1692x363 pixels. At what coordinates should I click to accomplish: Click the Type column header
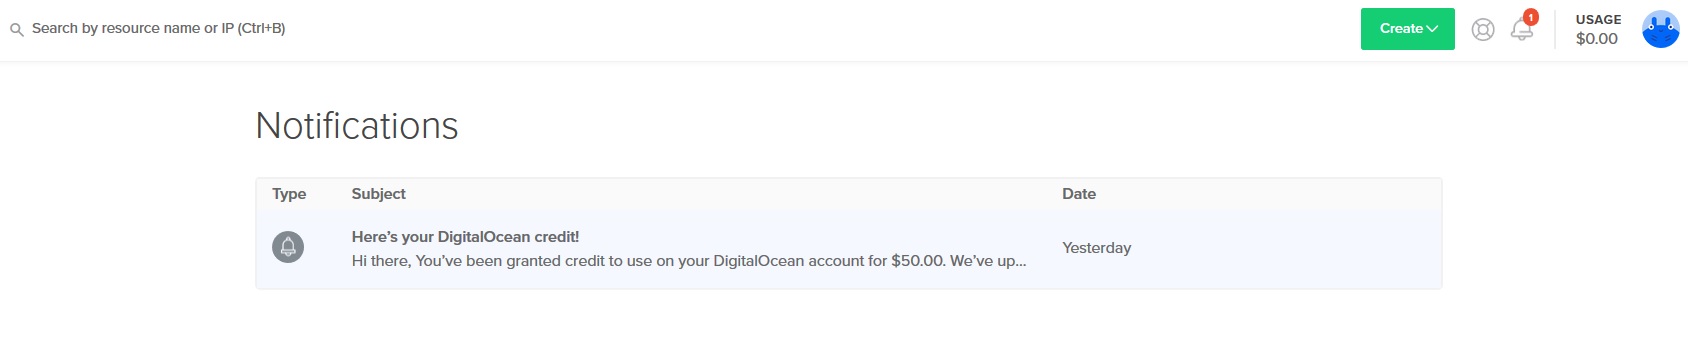click(289, 194)
